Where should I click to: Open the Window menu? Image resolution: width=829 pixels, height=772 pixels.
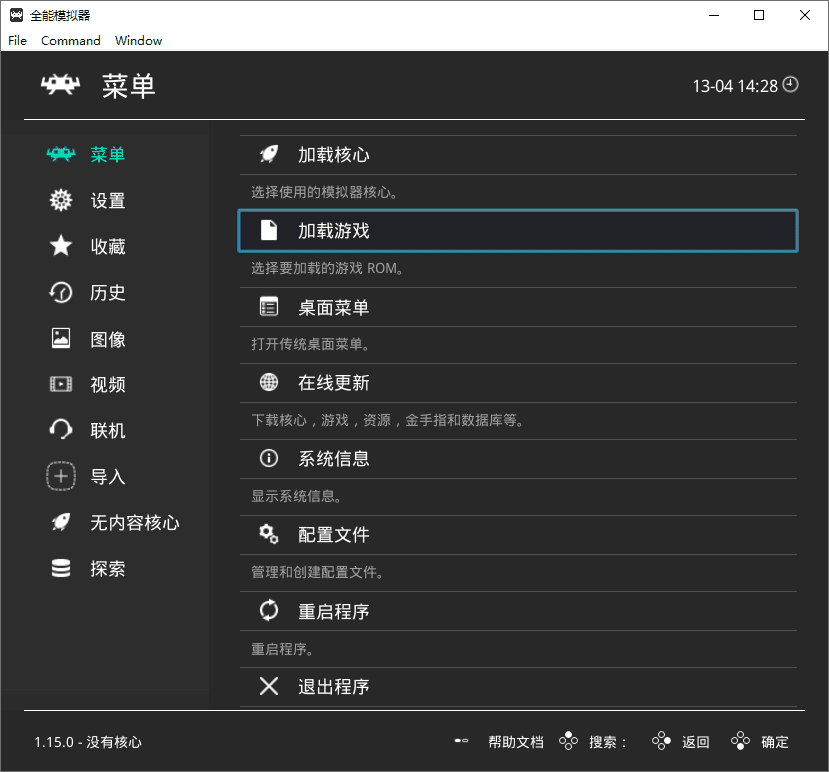(x=139, y=41)
